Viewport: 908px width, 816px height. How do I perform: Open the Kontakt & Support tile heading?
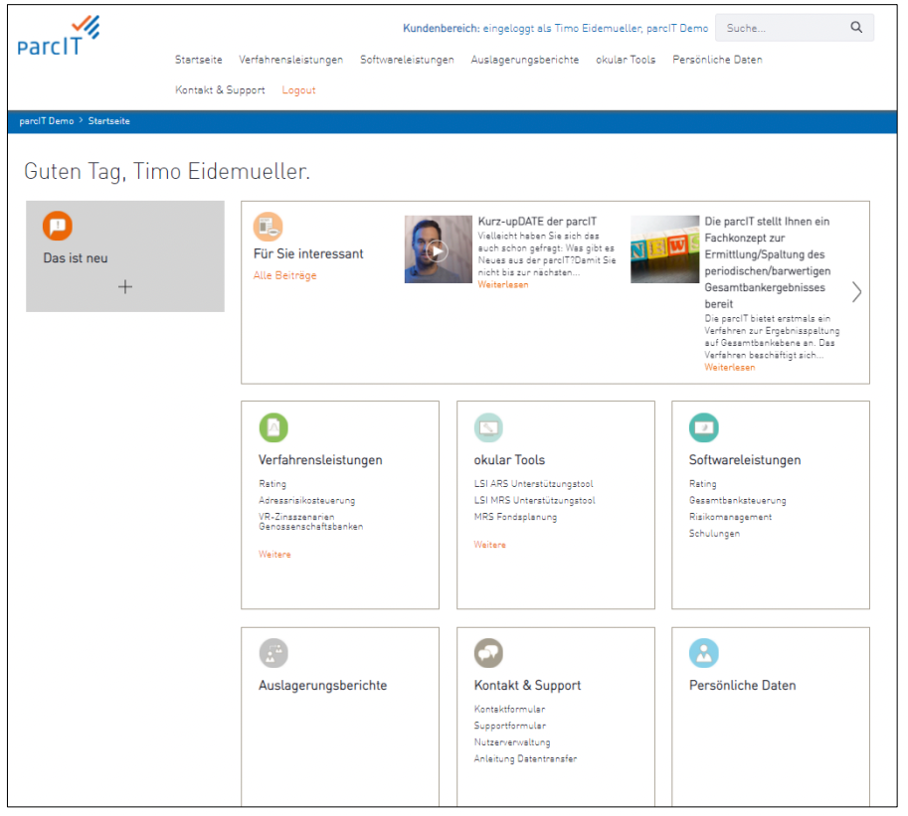tap(527, 685)
